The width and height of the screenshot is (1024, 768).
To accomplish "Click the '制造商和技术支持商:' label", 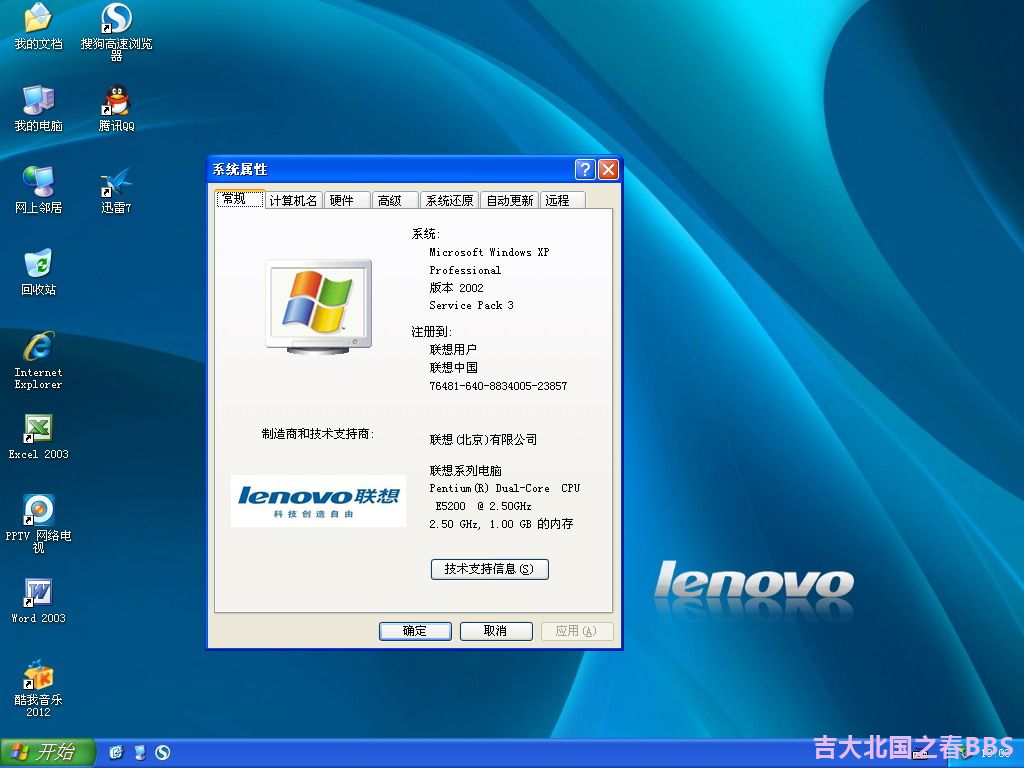I will tap(318, 434).
